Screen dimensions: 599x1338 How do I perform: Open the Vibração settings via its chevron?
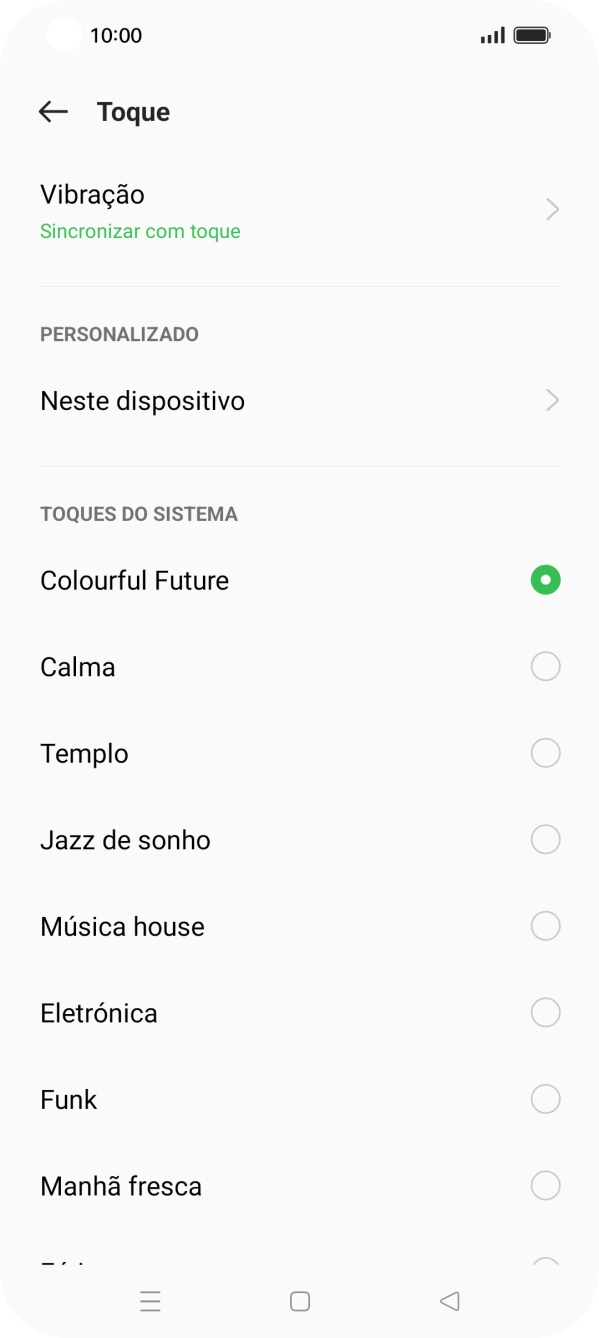point(552,209)
